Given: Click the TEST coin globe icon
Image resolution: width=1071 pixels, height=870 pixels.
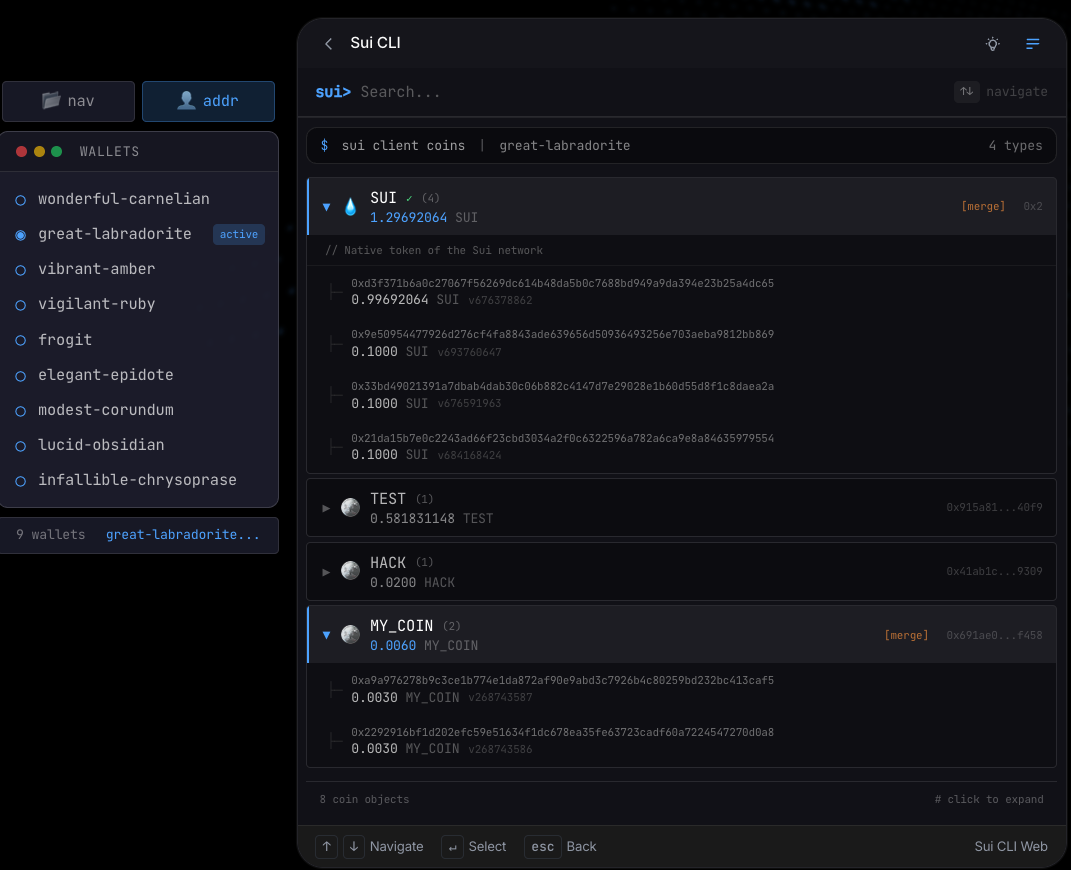Looking at the screenshot, I should (x=350, y=507).
